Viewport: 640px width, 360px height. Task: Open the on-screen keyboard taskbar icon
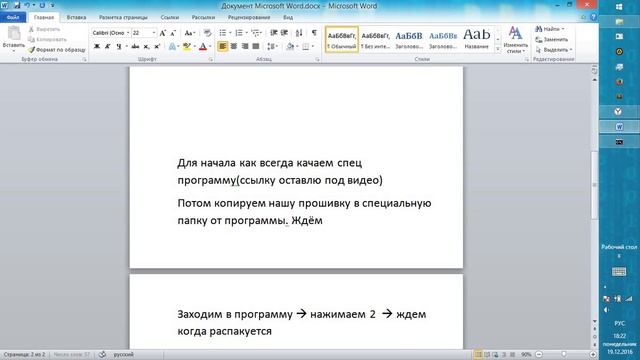coord(619,272)
